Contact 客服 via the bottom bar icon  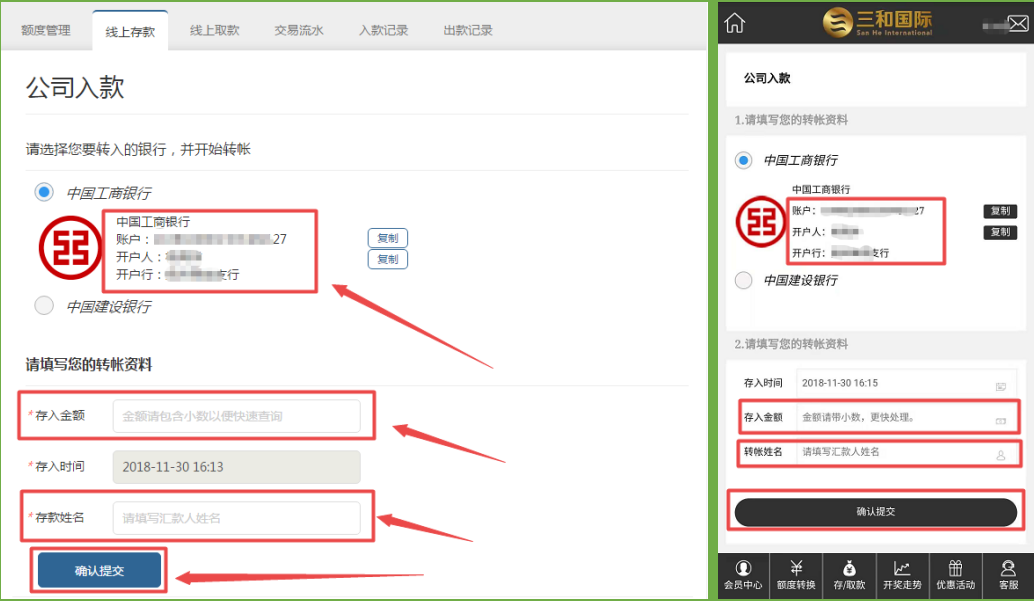point(1008,575)
